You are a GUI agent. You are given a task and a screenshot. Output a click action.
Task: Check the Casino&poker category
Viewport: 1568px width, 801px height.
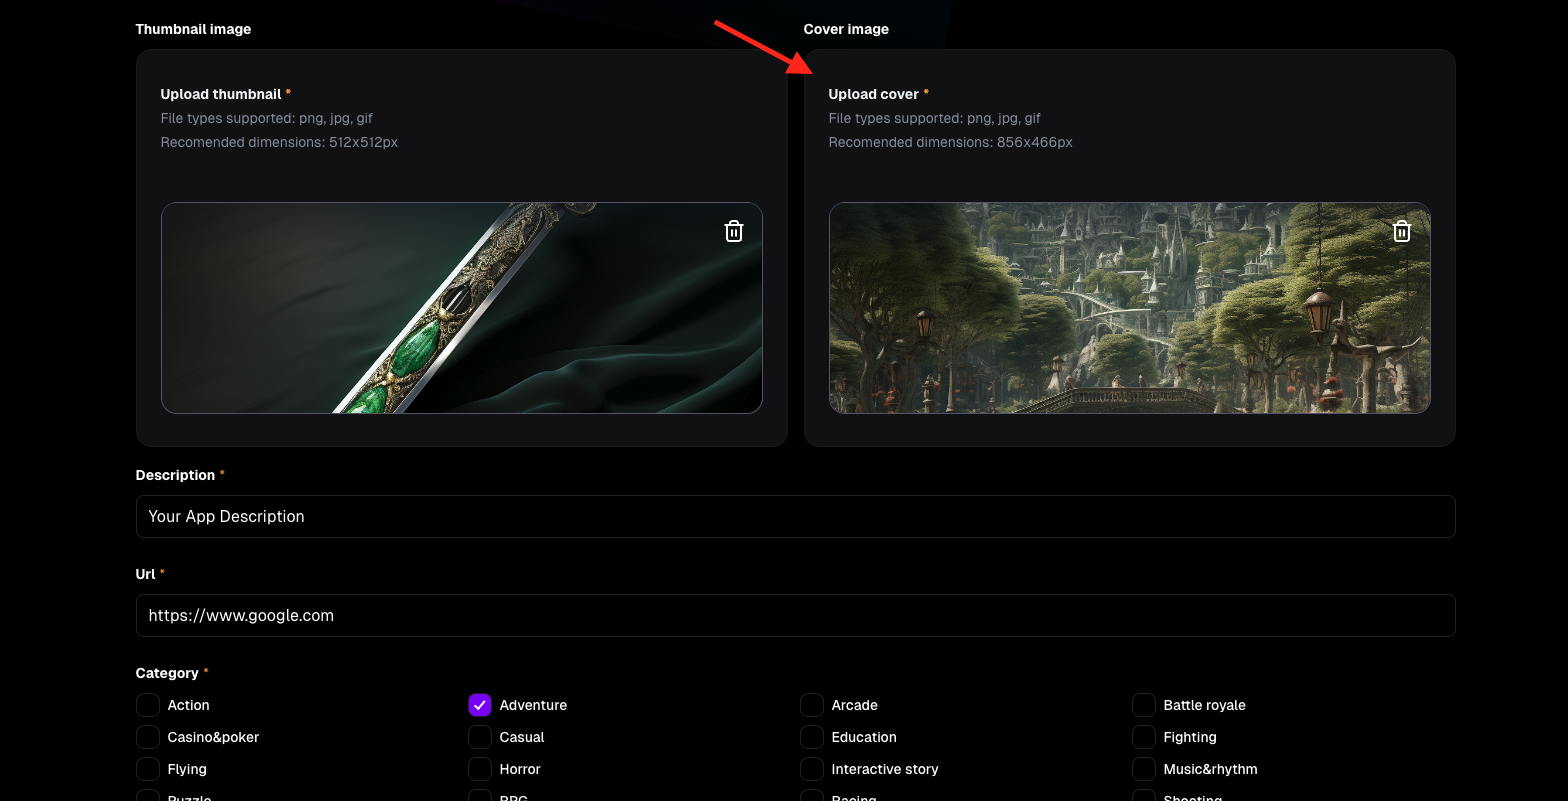(148, 737)
